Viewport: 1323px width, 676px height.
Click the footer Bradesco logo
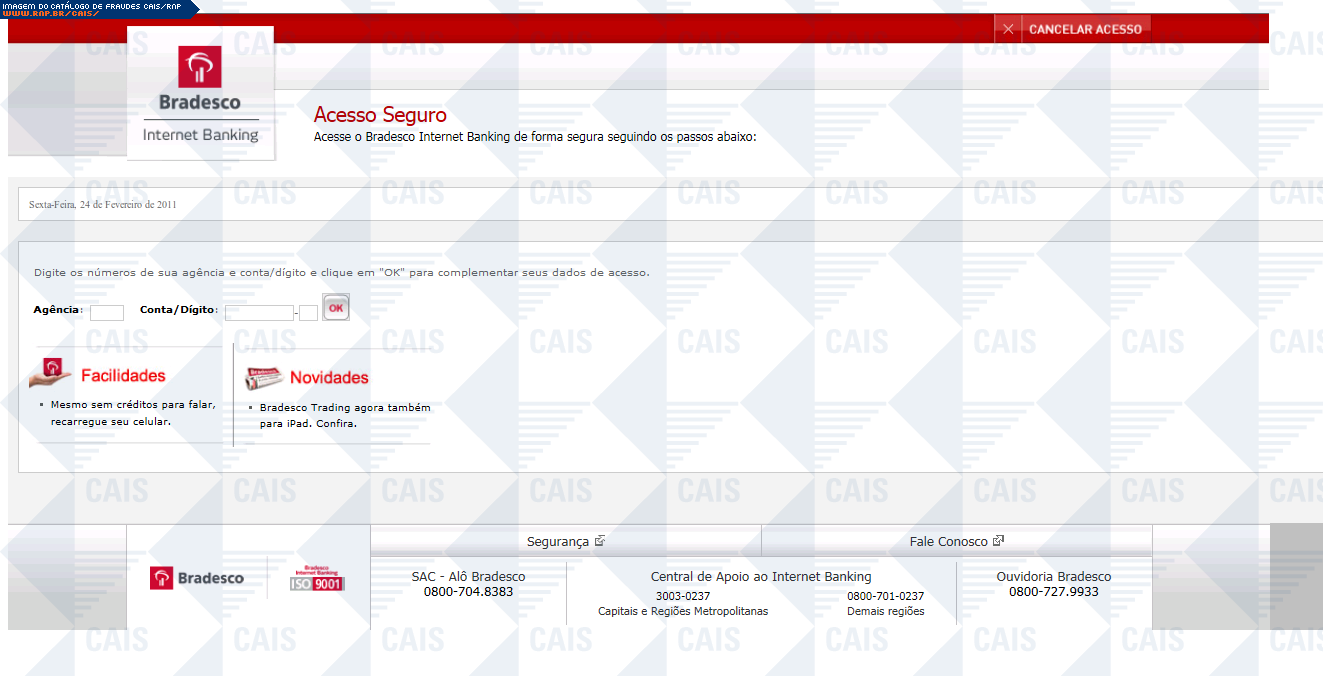(197, 578)
